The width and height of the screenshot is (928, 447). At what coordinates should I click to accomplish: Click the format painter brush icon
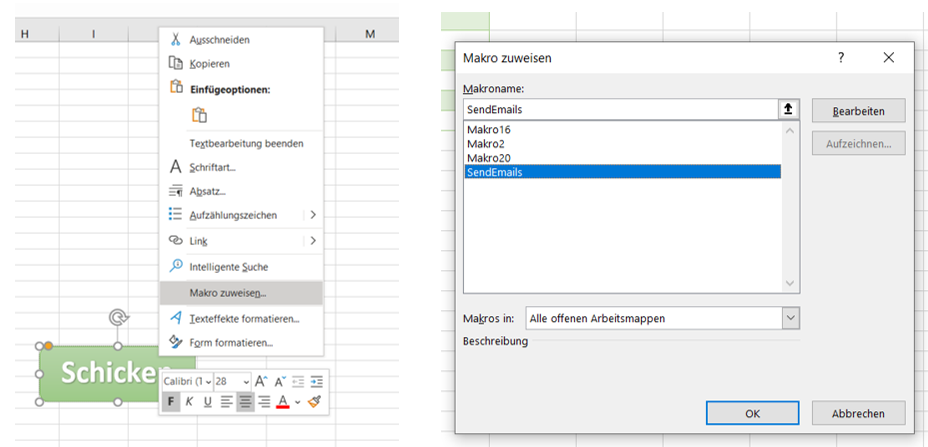click(x=314, y=402)
